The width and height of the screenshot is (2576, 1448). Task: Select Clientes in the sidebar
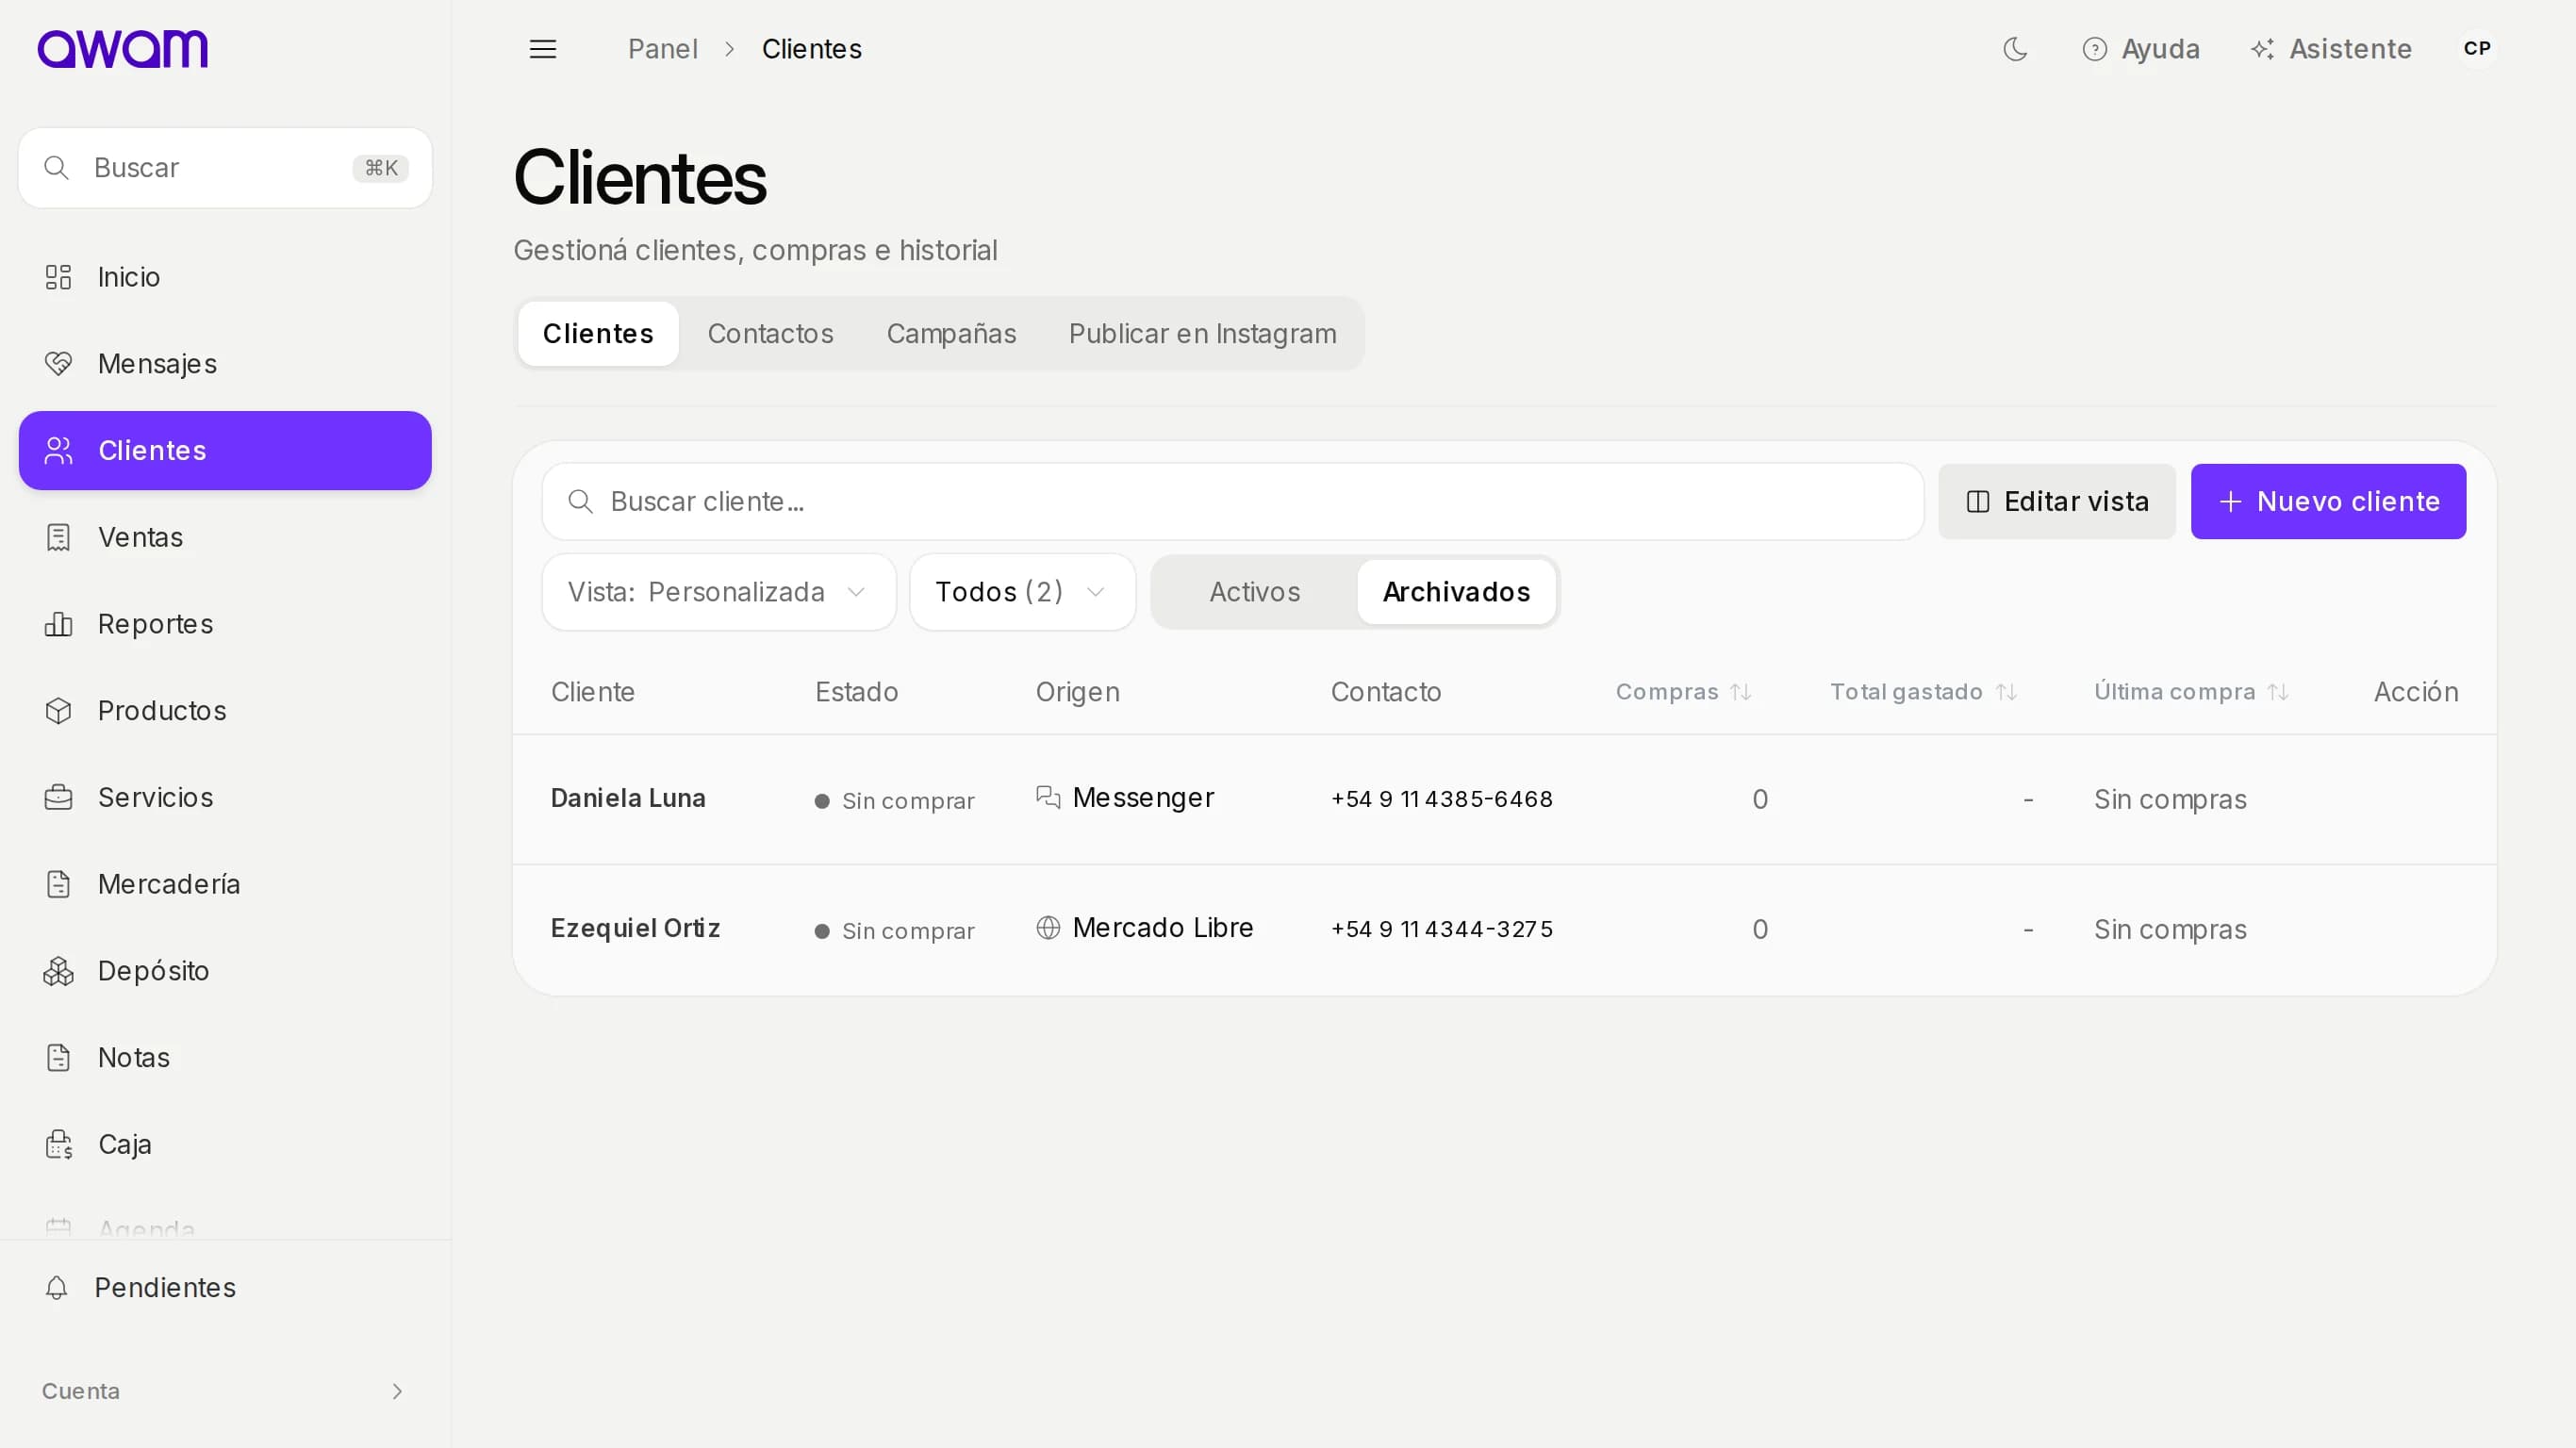coord(225,451)
